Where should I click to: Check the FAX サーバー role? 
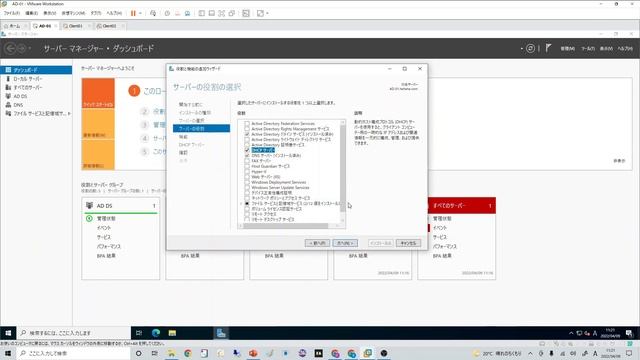pos(247,161)
